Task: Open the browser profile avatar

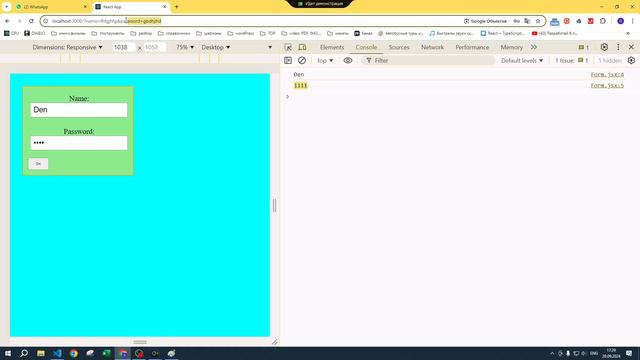Action: click(620, 21)
